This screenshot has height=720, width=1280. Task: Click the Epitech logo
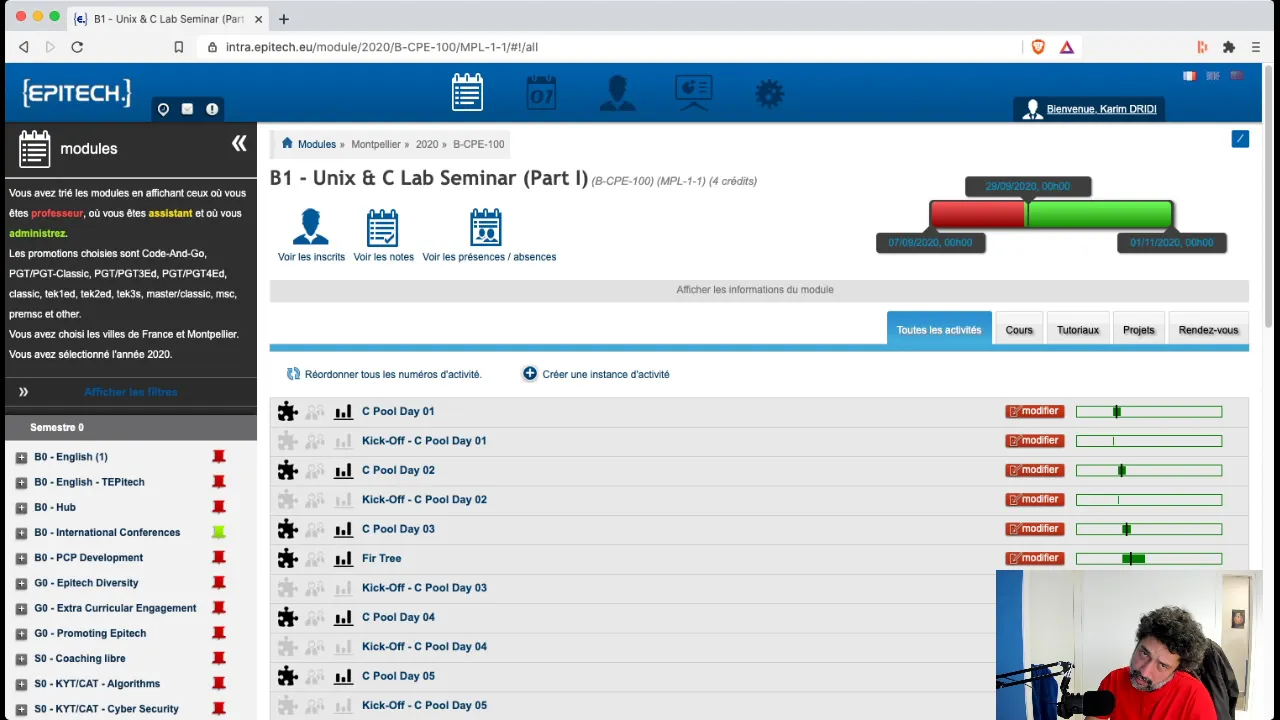(77, 93)
